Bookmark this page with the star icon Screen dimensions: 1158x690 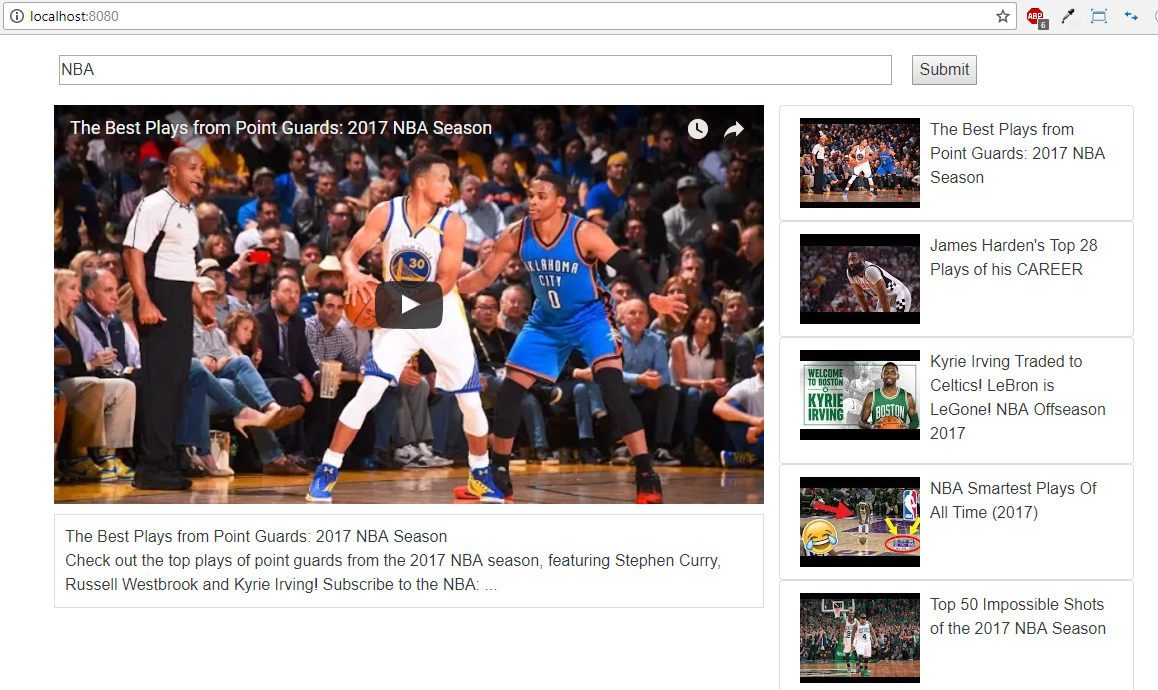click(1002, 16)
